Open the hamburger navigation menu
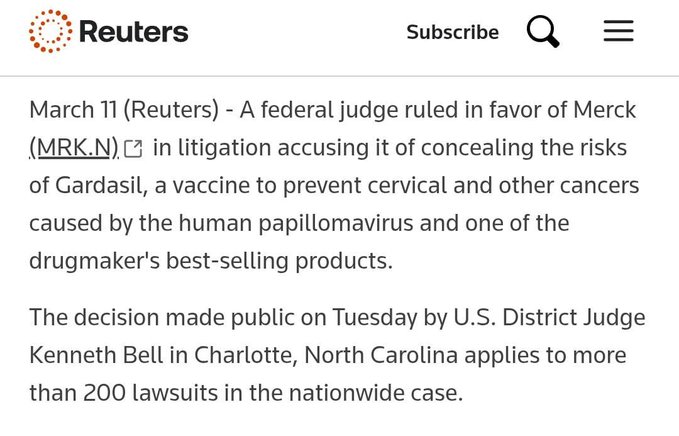 tap(619, 32)
